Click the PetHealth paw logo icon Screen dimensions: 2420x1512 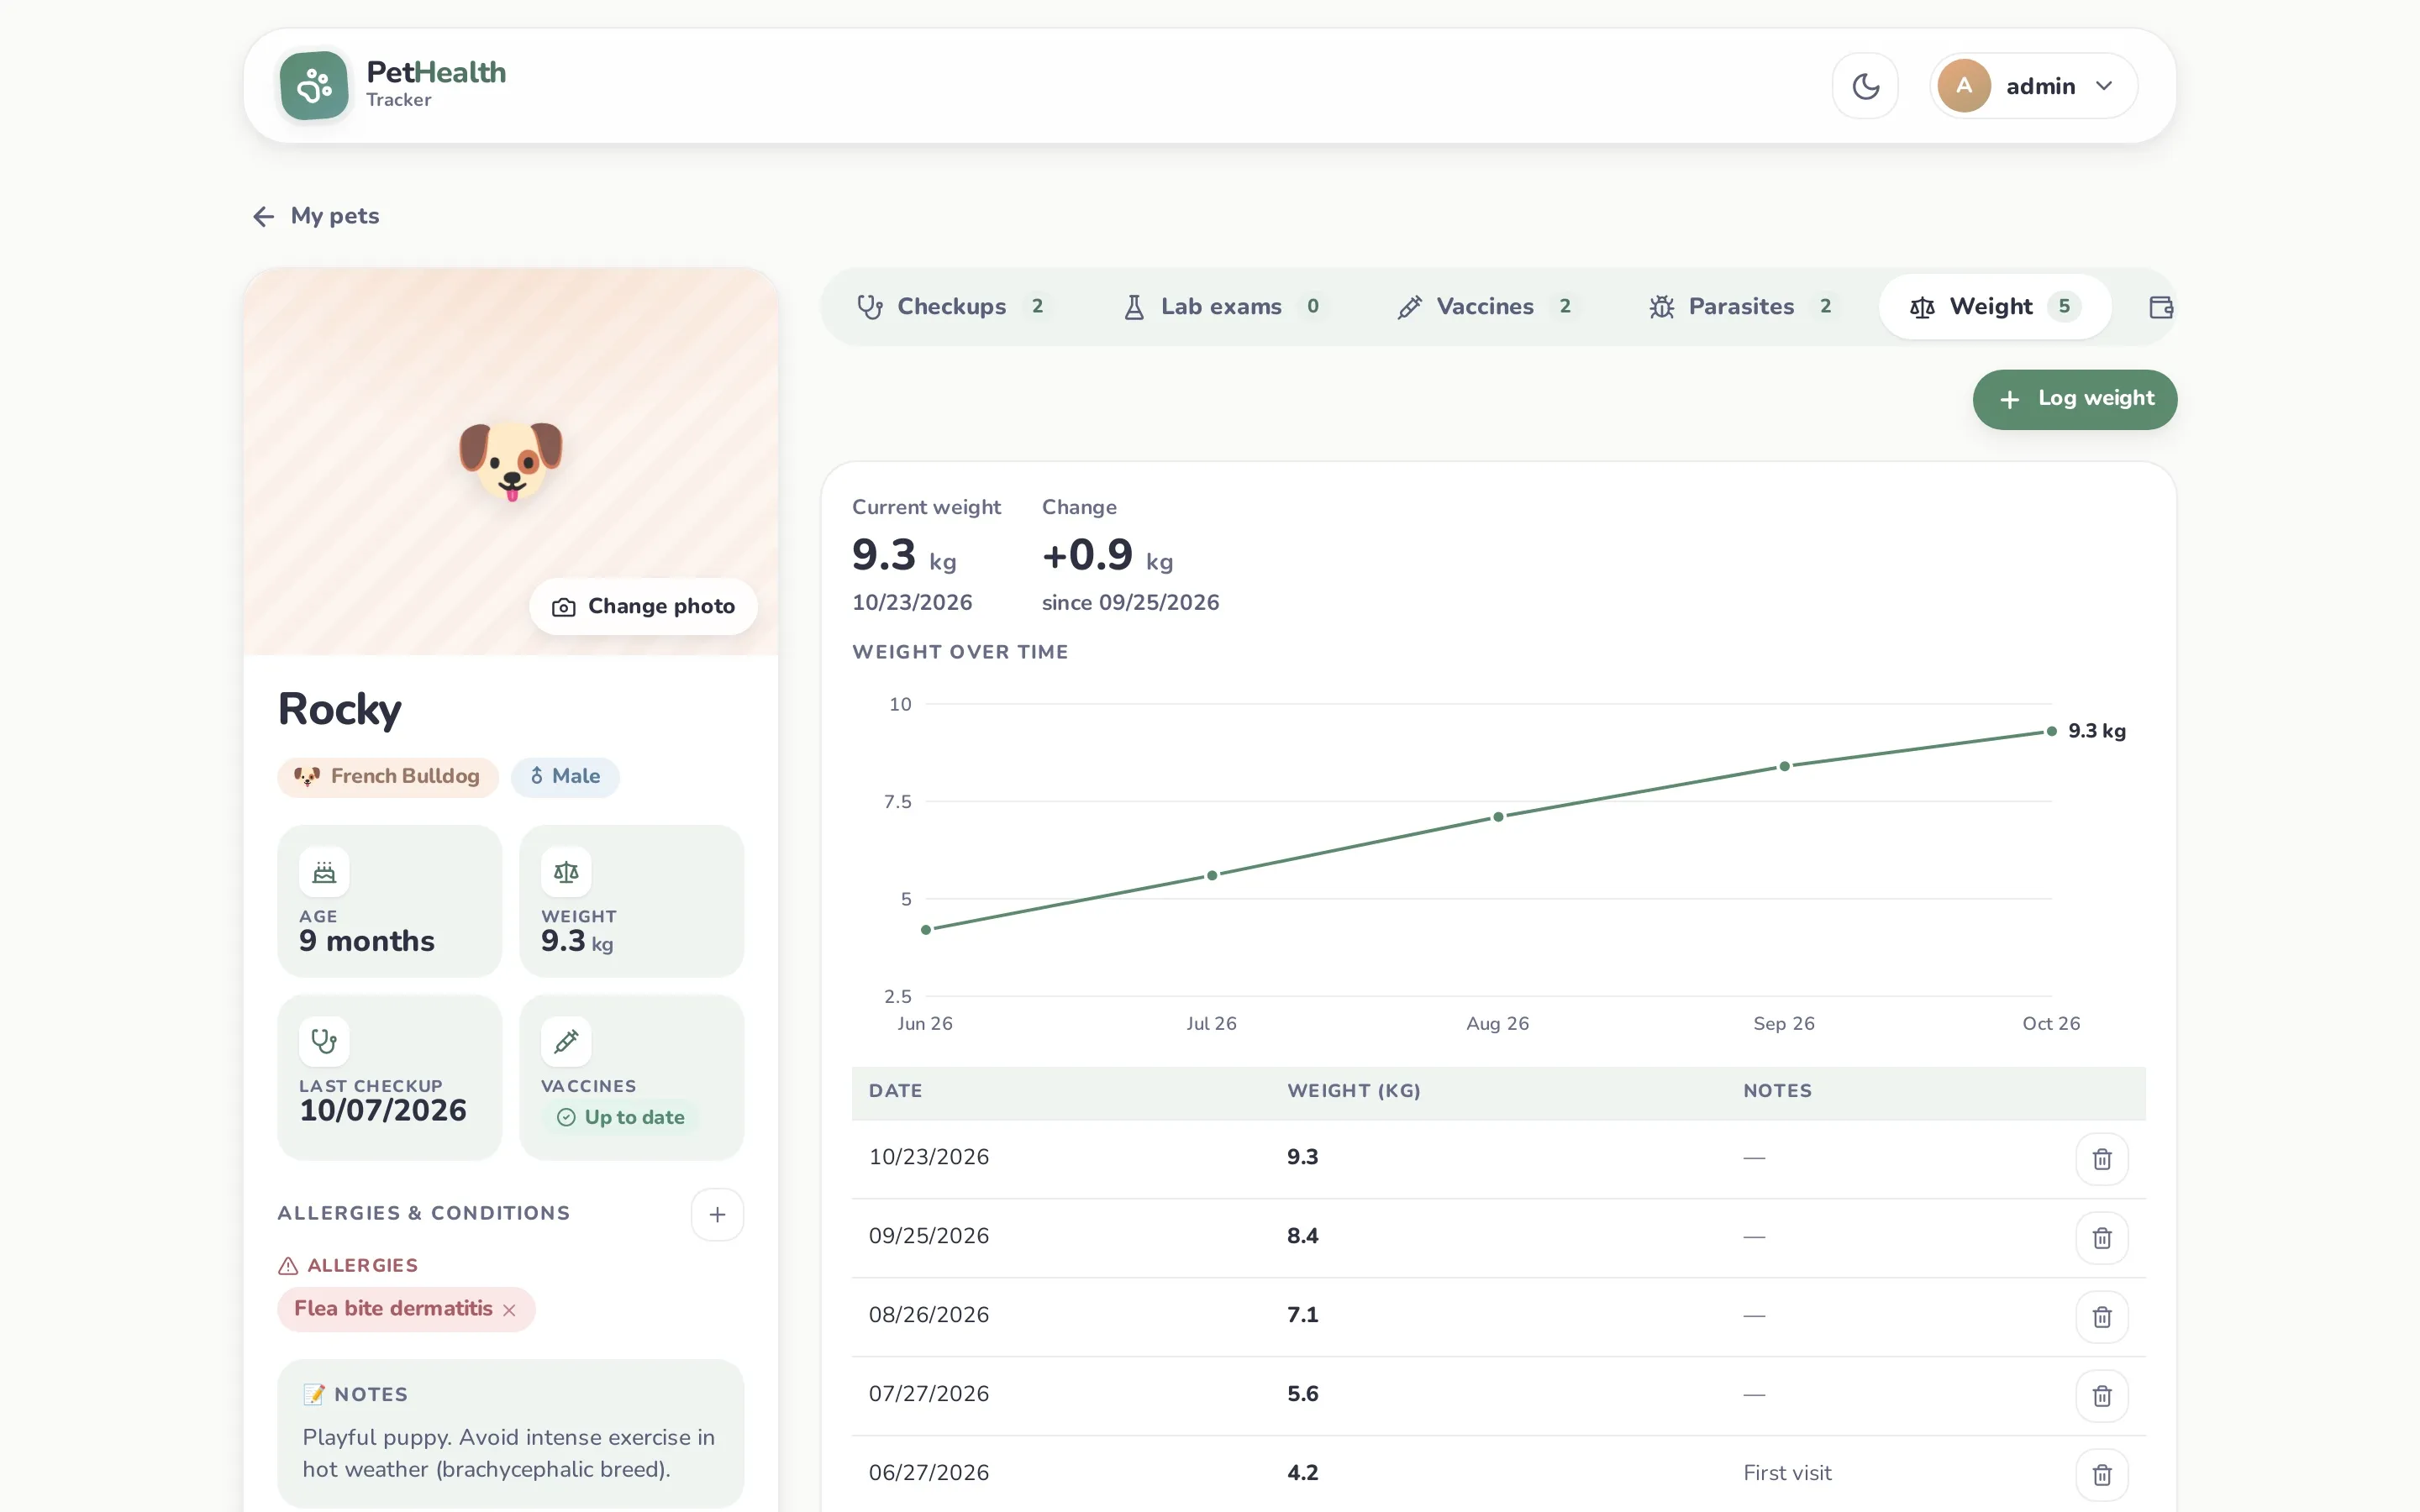coord(314,86)
